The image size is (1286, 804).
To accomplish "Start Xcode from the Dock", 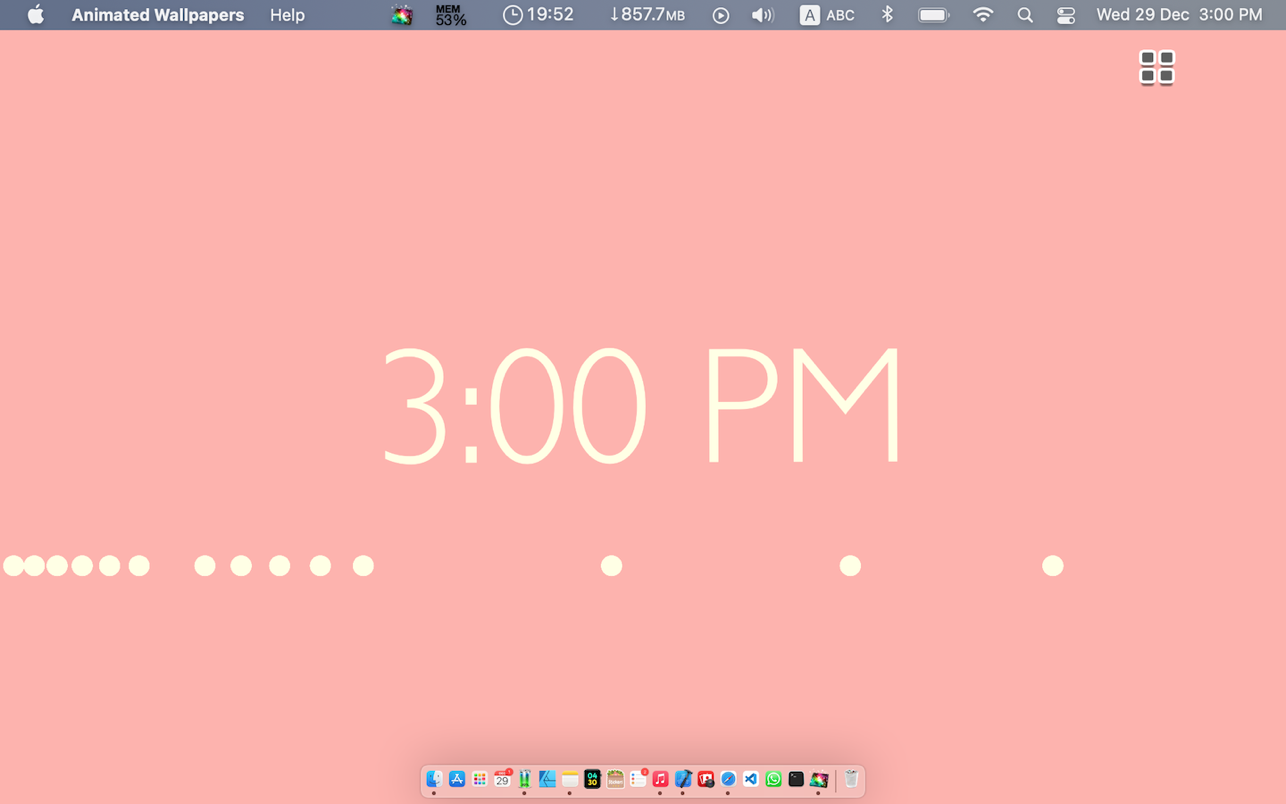I will pos(683,780).
